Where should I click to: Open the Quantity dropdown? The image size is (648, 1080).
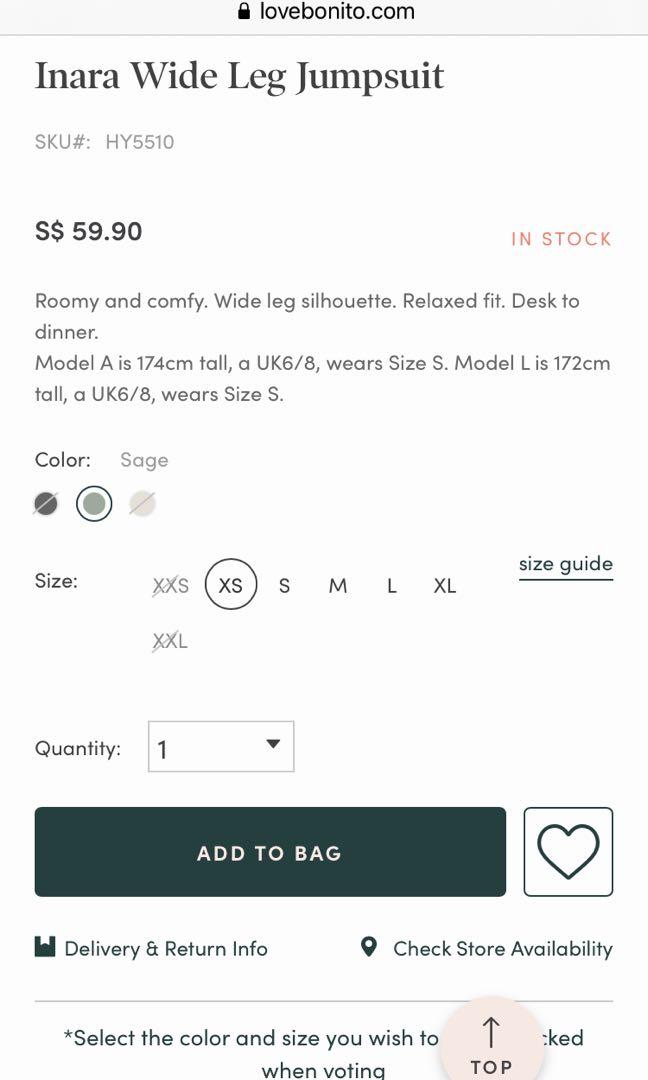click(x=220, y=746)
